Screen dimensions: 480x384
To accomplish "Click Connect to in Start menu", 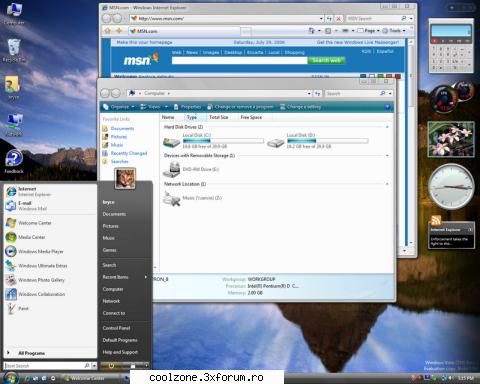I will tap(114, 313).
